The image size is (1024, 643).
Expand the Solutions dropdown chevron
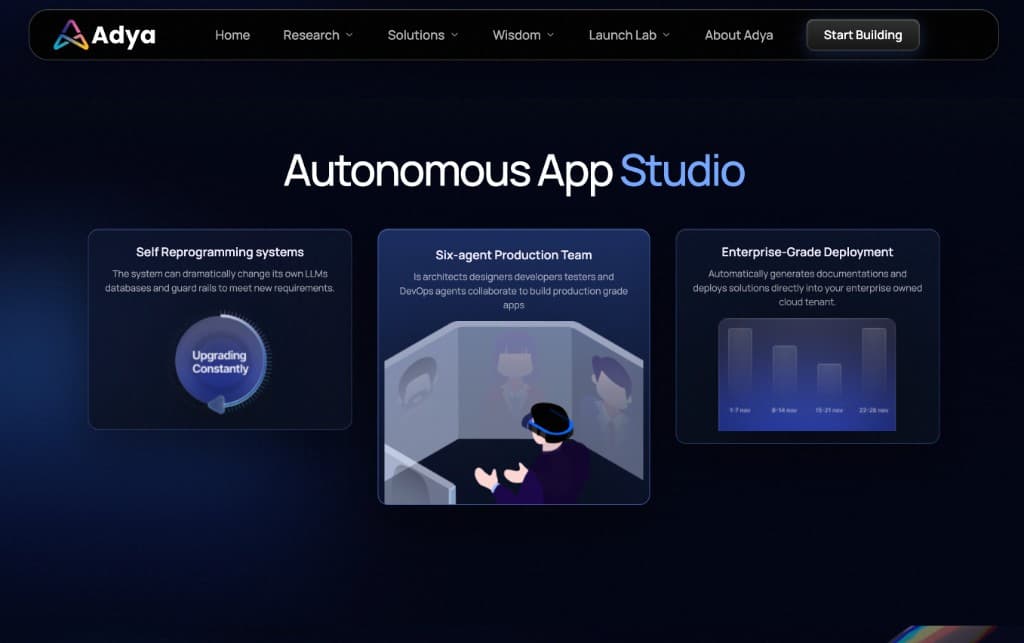point(455,35)
